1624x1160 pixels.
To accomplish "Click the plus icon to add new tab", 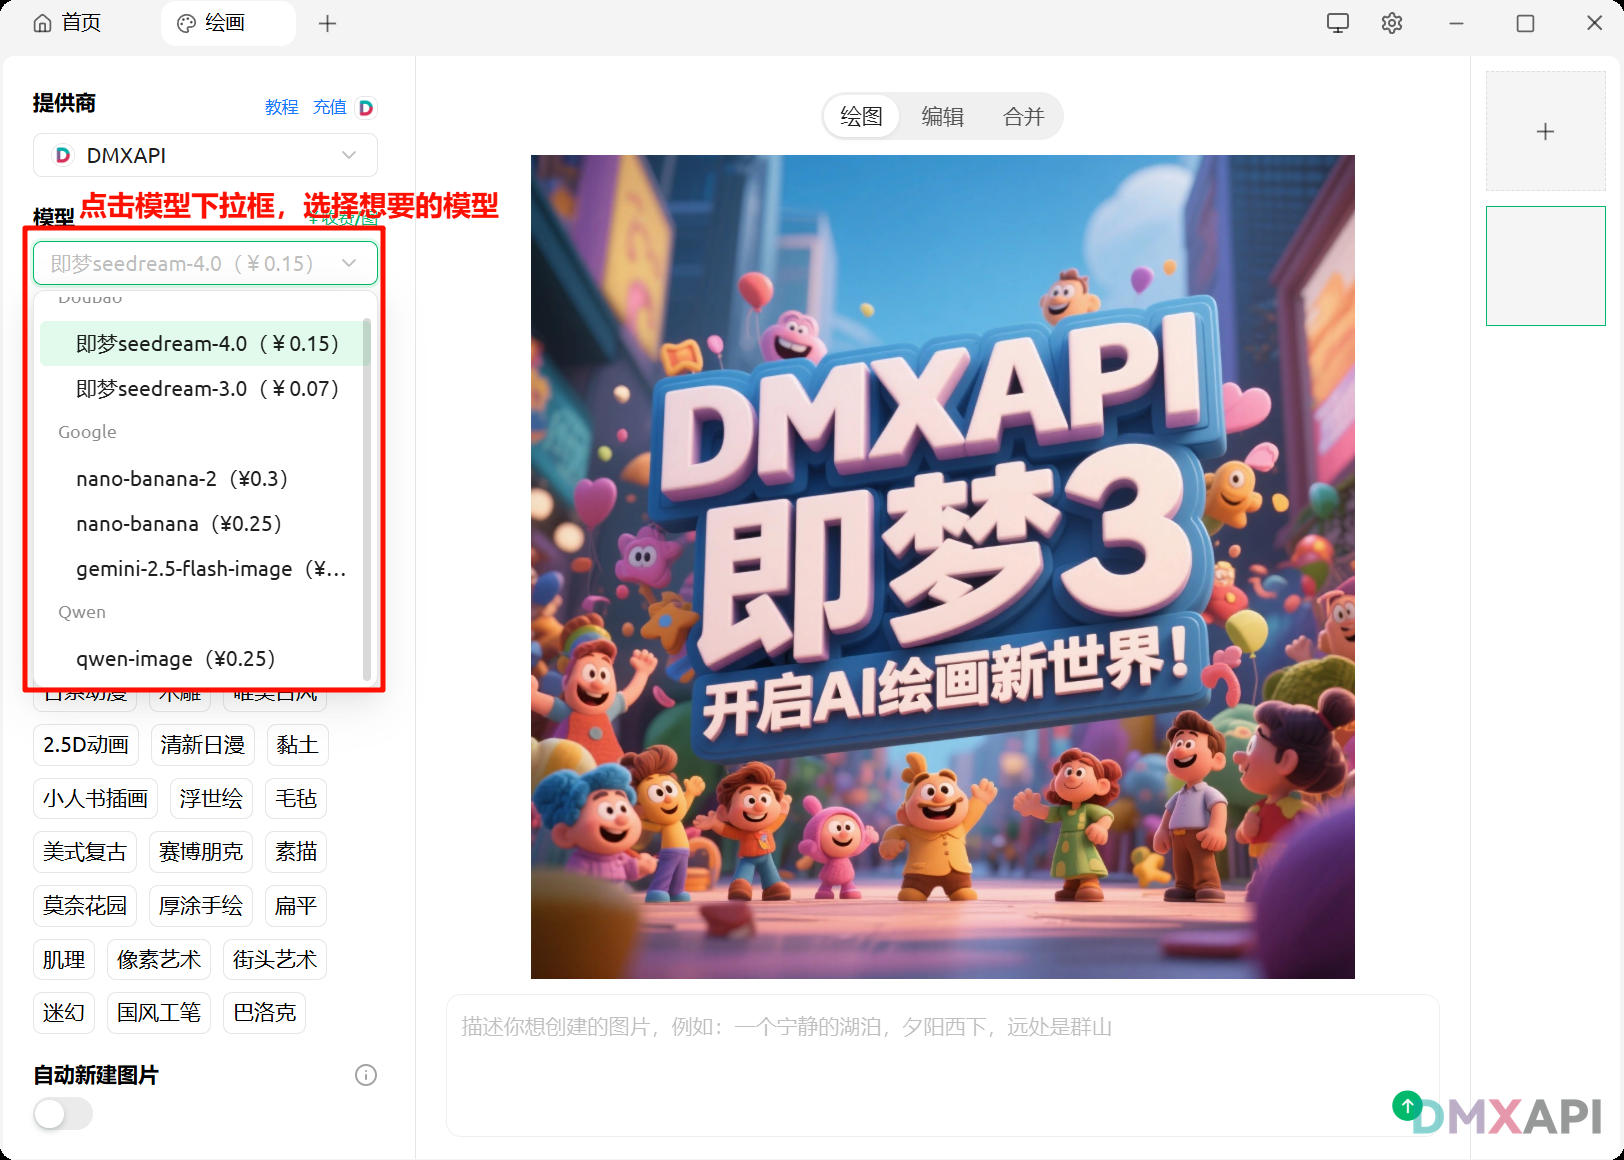I will click(x=327, y=23).
